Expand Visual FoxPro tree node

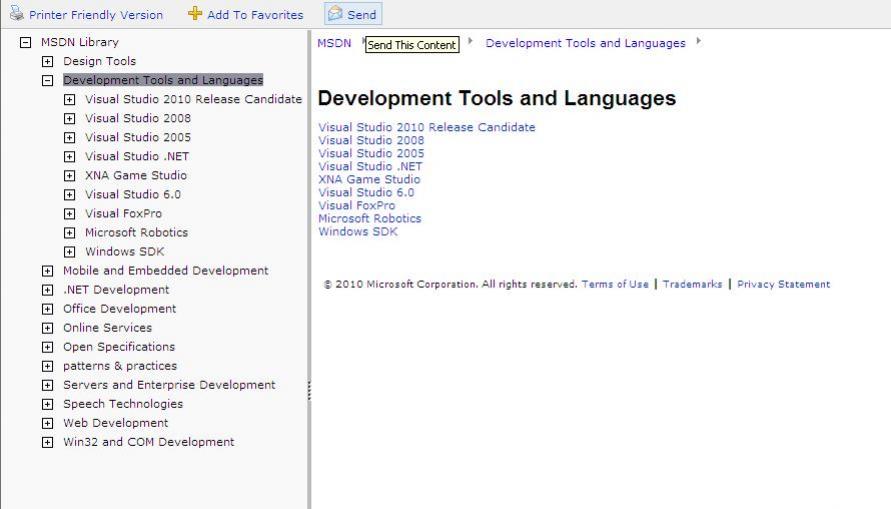(69, 214)
